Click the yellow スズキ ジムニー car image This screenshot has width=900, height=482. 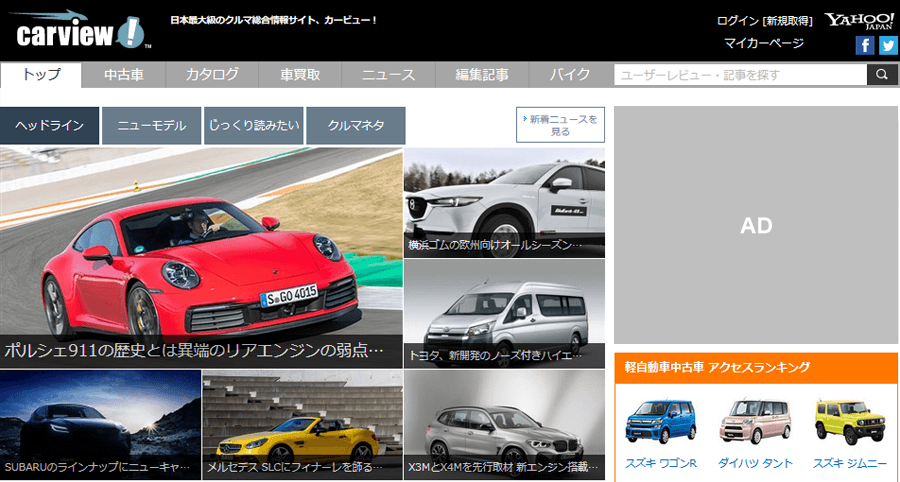click(850, 422)
